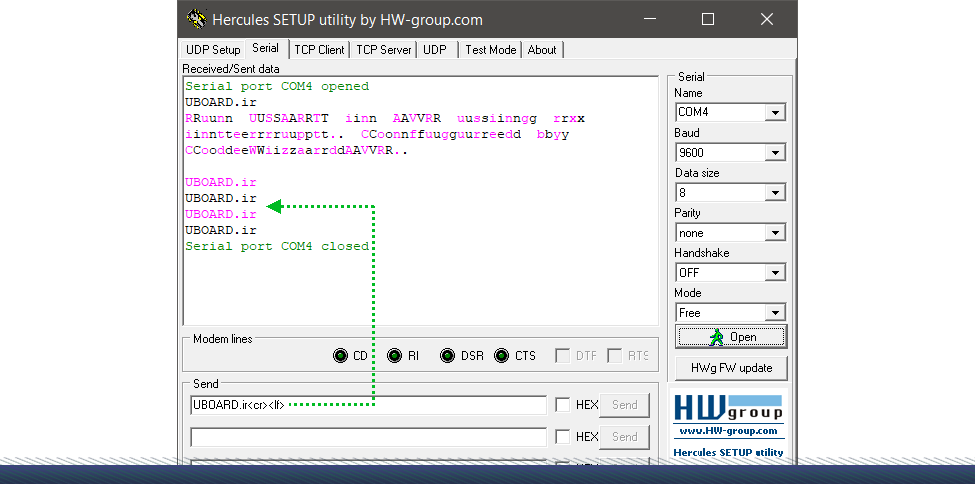Enable HEX for the first send field
Viewport: 975px width, 484px height.
tap(563, 405)
